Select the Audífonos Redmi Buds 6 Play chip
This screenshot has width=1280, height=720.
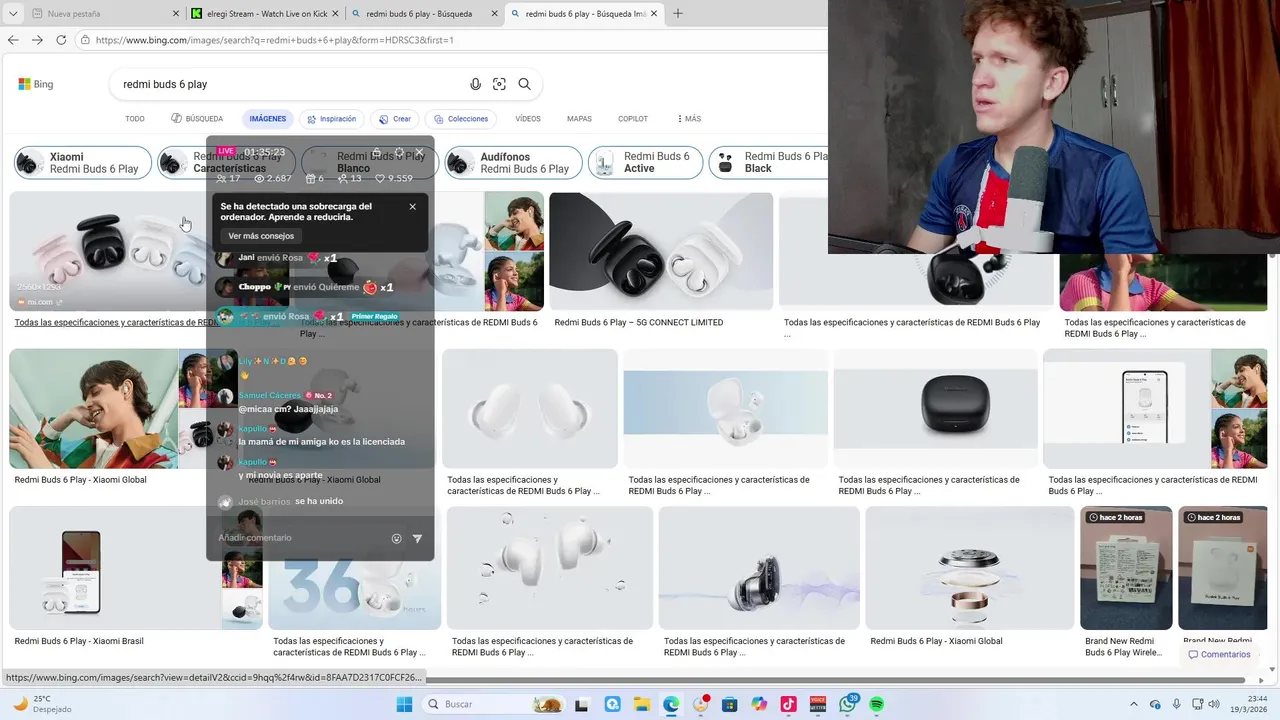click(x=513, y=163)
